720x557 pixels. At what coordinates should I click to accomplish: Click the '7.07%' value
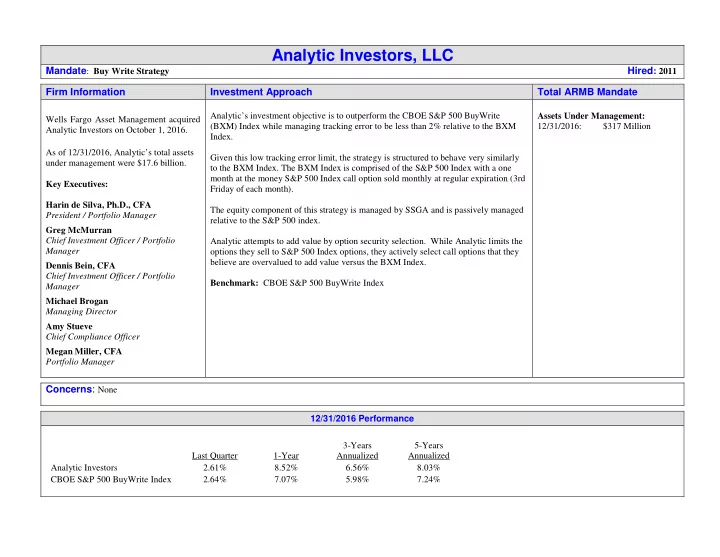[286, 479]
